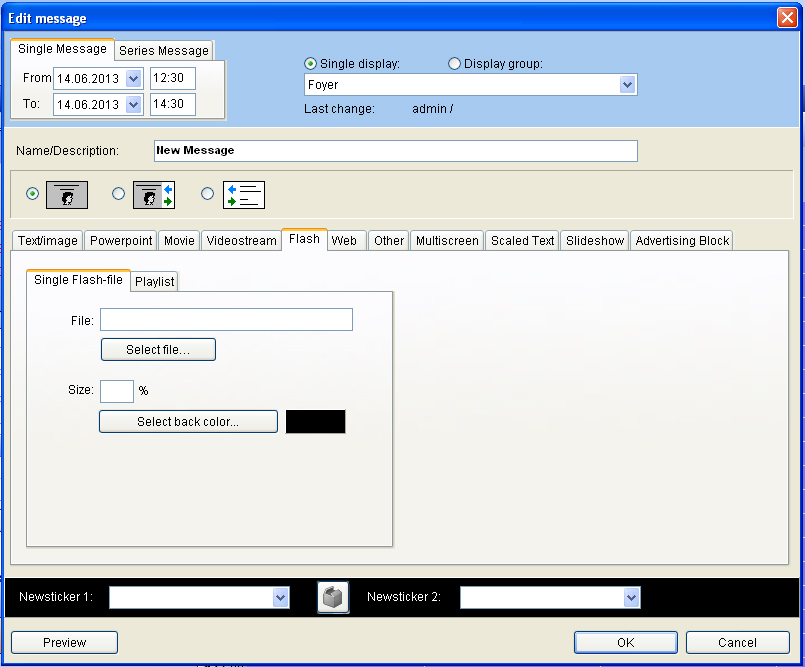Click into the Name/Description text field

[395, 151]
